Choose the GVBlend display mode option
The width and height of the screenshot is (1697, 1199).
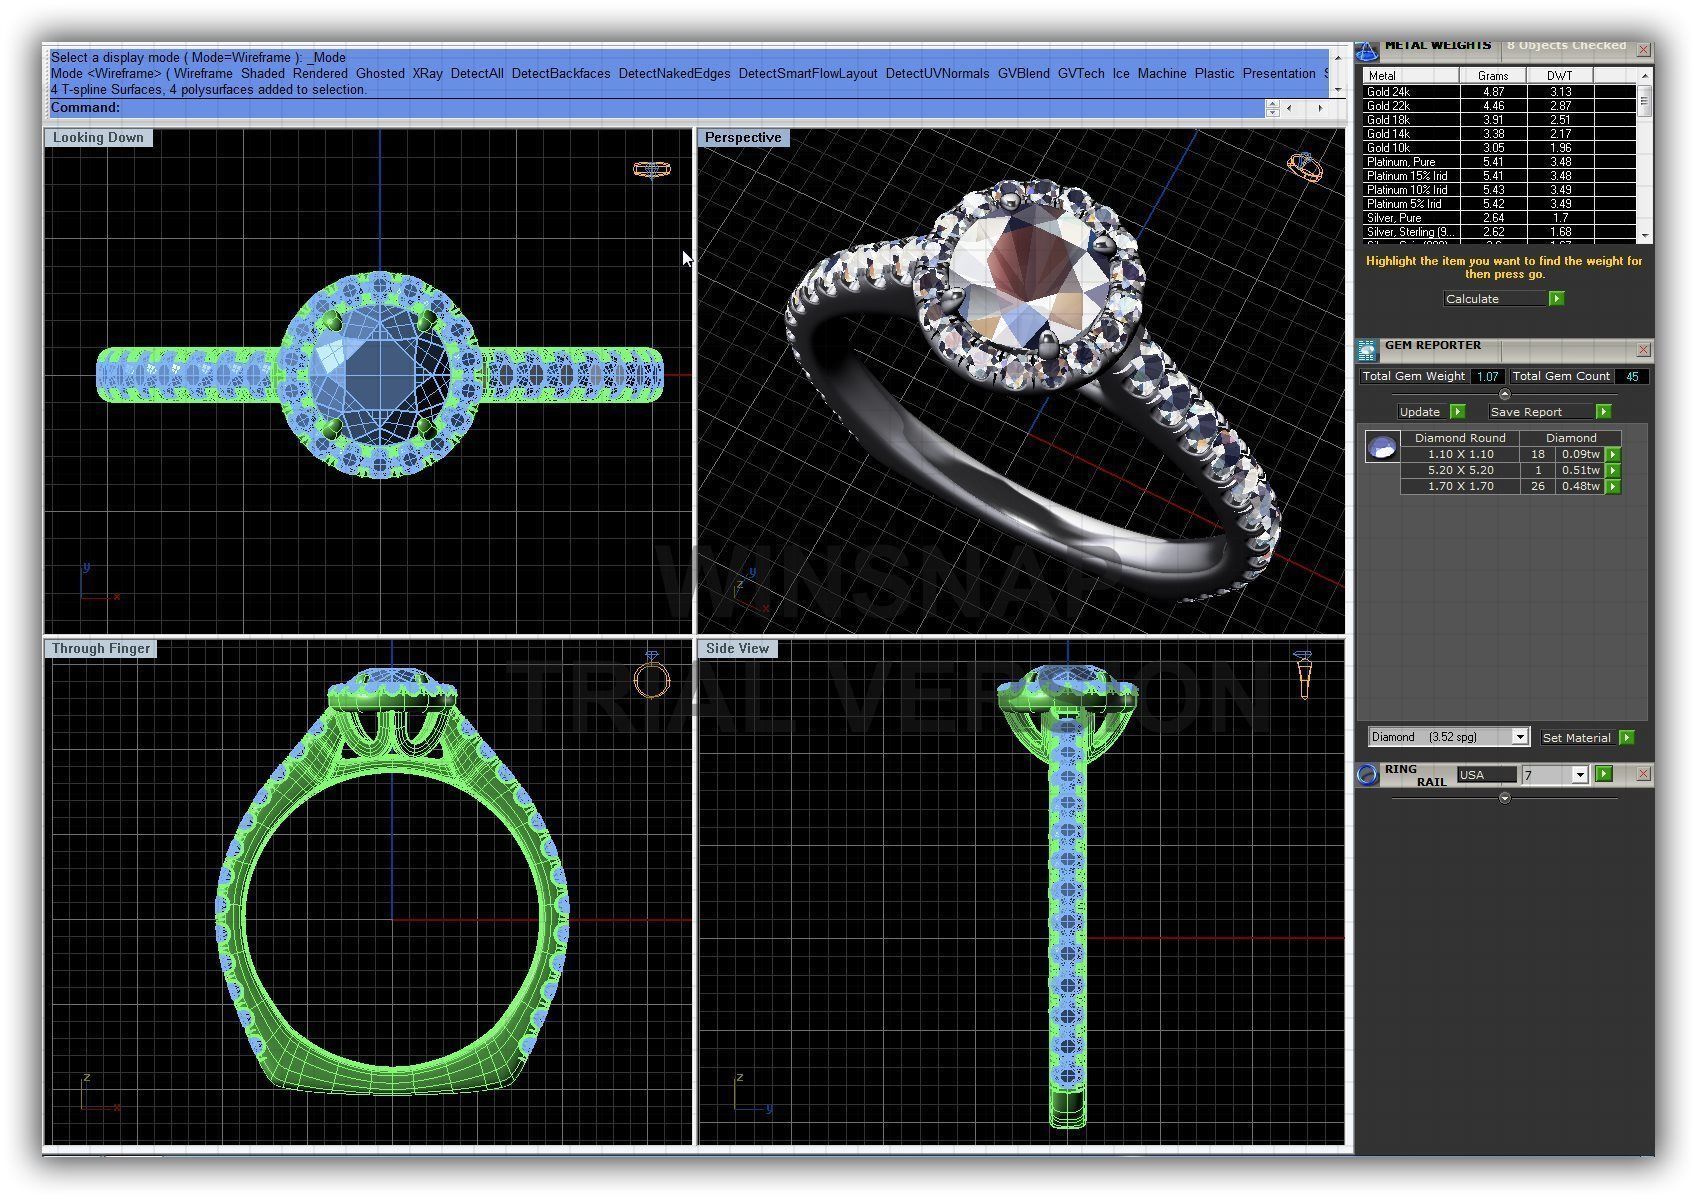pyautogui.click(x=1023, y=73)
